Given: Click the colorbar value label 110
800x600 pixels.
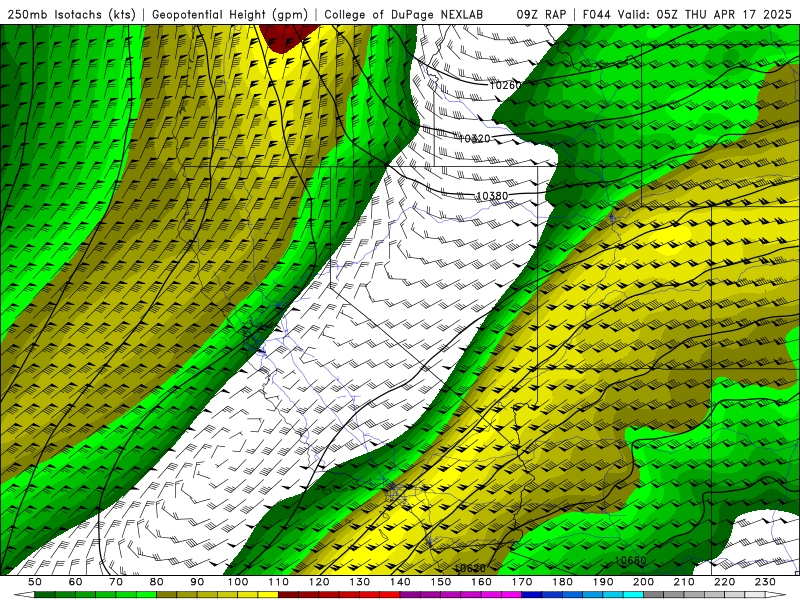Looking at the screenshot, I should 279,582.
